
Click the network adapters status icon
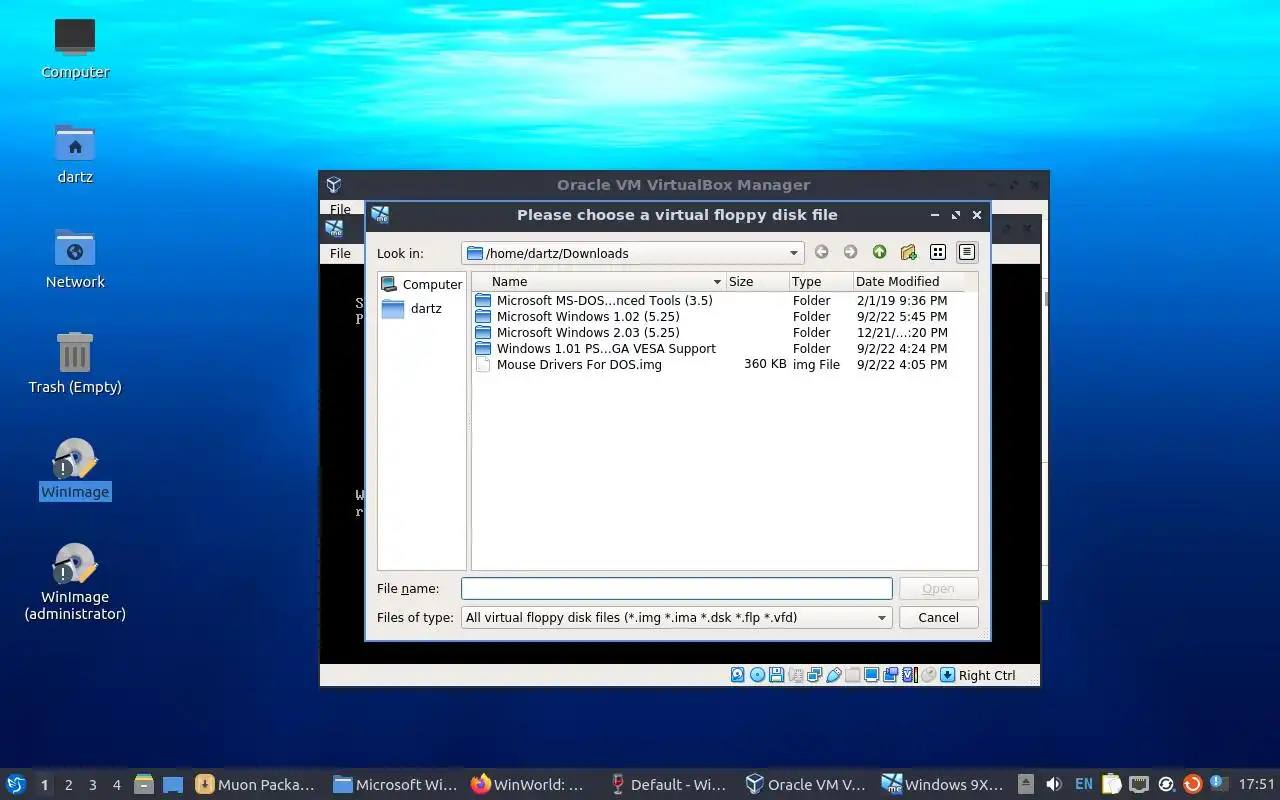(814, 675)
